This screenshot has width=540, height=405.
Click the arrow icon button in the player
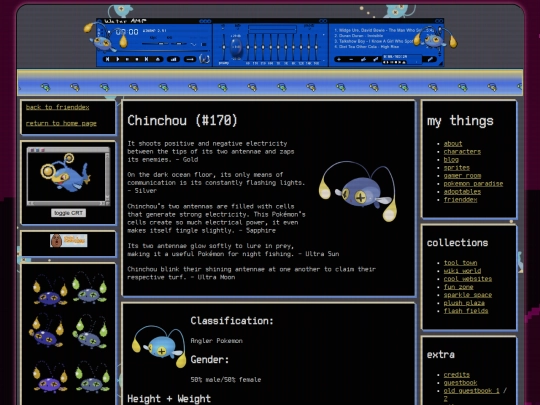click(190, 59)
